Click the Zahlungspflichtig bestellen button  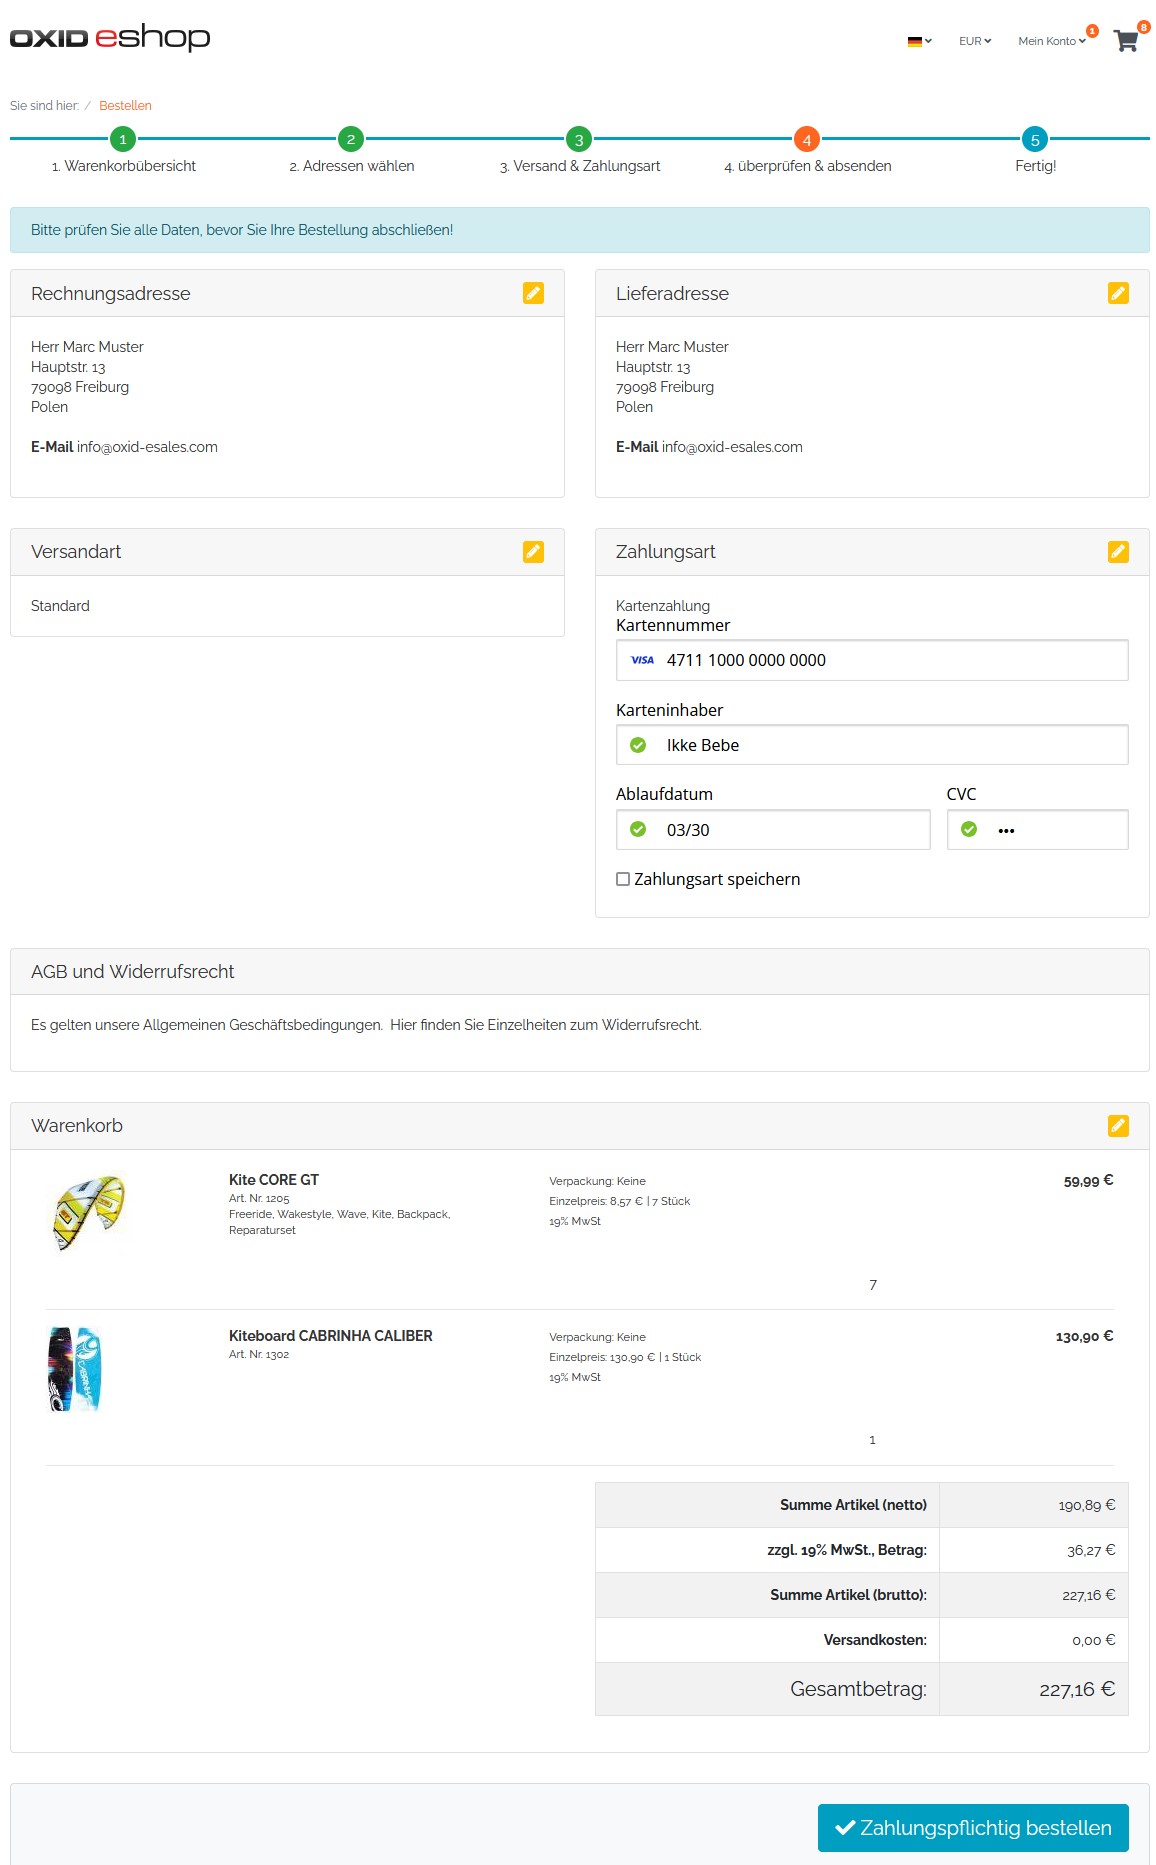coord(972,1828)
